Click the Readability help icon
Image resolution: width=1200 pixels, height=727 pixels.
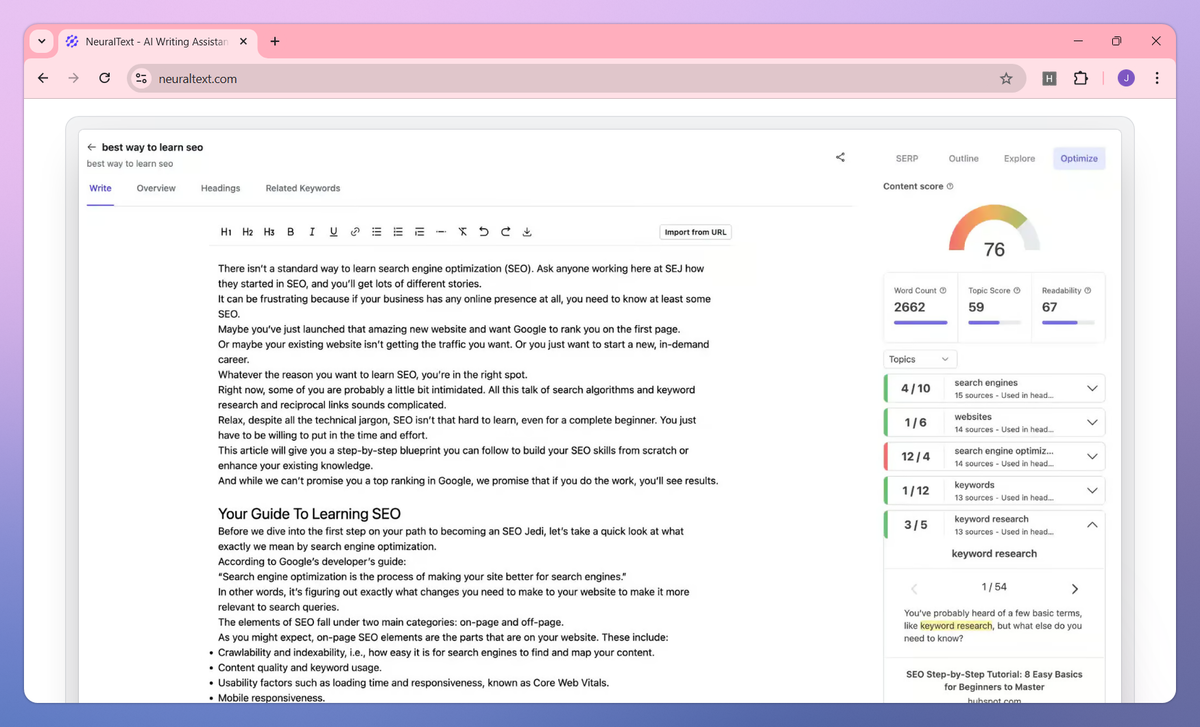coord(1087,290)
